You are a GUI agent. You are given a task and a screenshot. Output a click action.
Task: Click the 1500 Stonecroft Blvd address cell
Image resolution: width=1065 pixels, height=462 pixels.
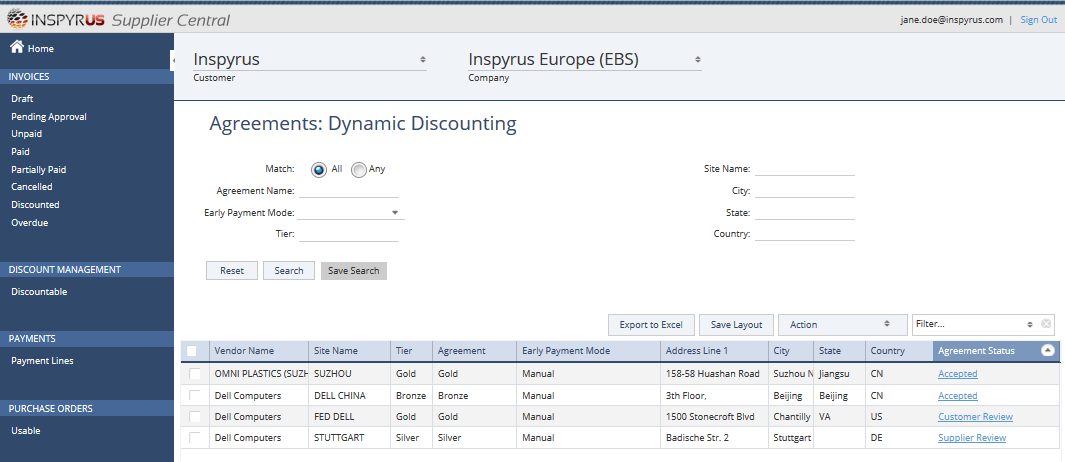coord(715,416)
